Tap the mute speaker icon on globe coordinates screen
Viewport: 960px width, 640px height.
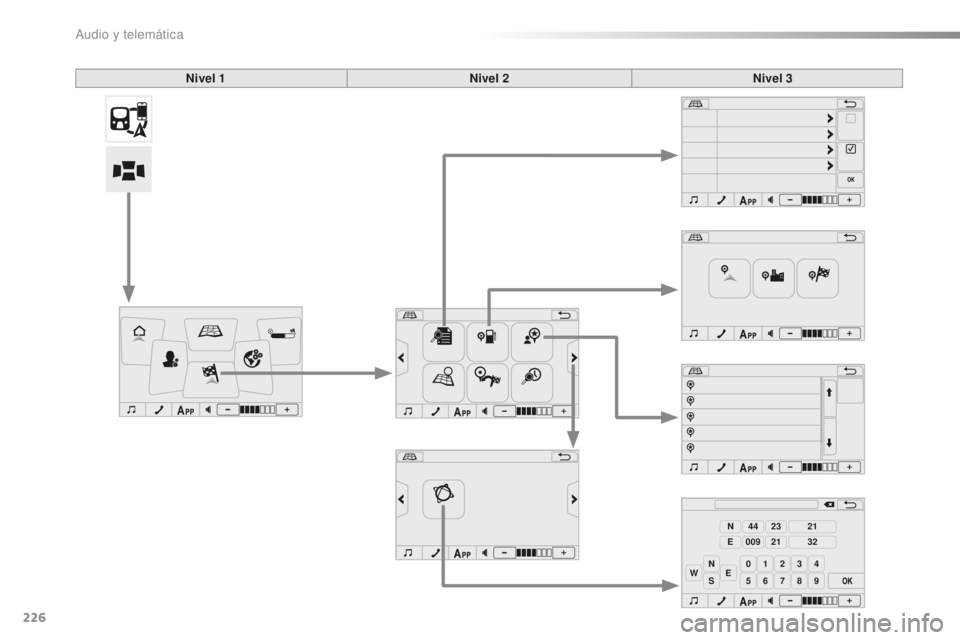pos(484,553)
